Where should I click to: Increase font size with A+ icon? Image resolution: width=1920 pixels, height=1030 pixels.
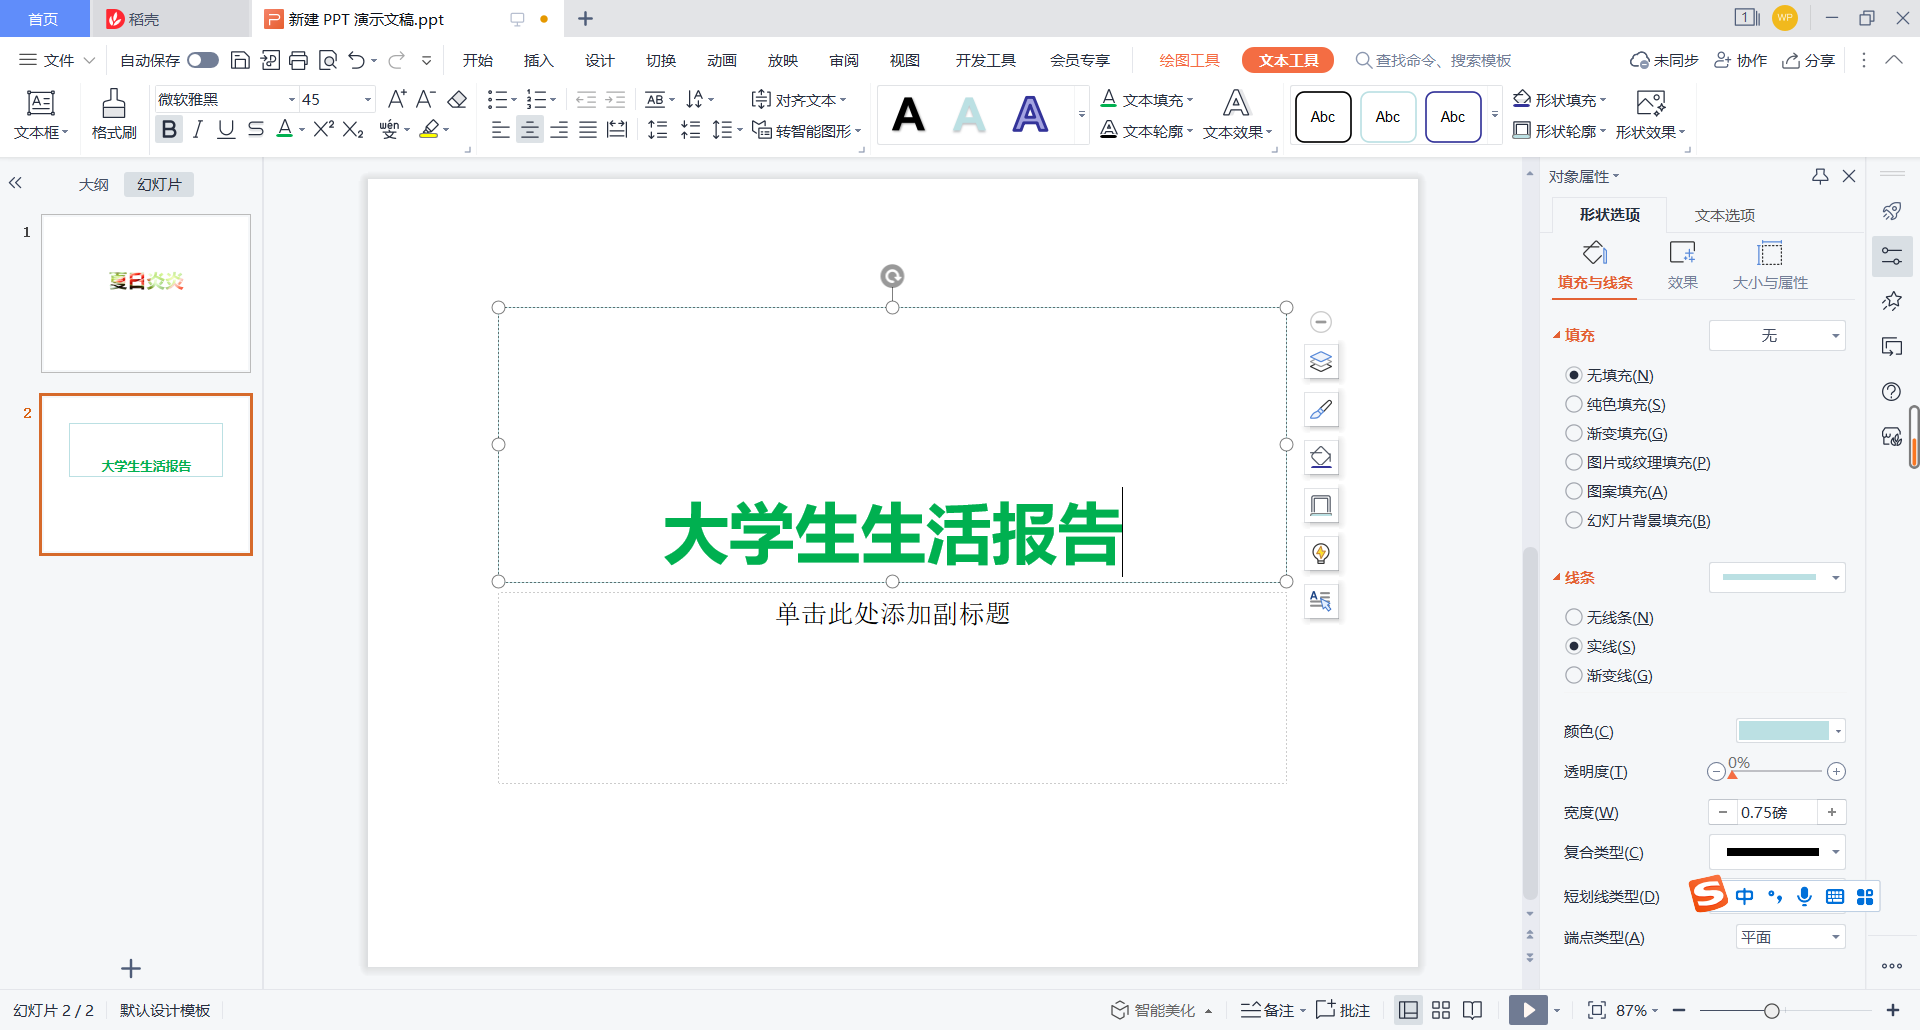[397, 99]
